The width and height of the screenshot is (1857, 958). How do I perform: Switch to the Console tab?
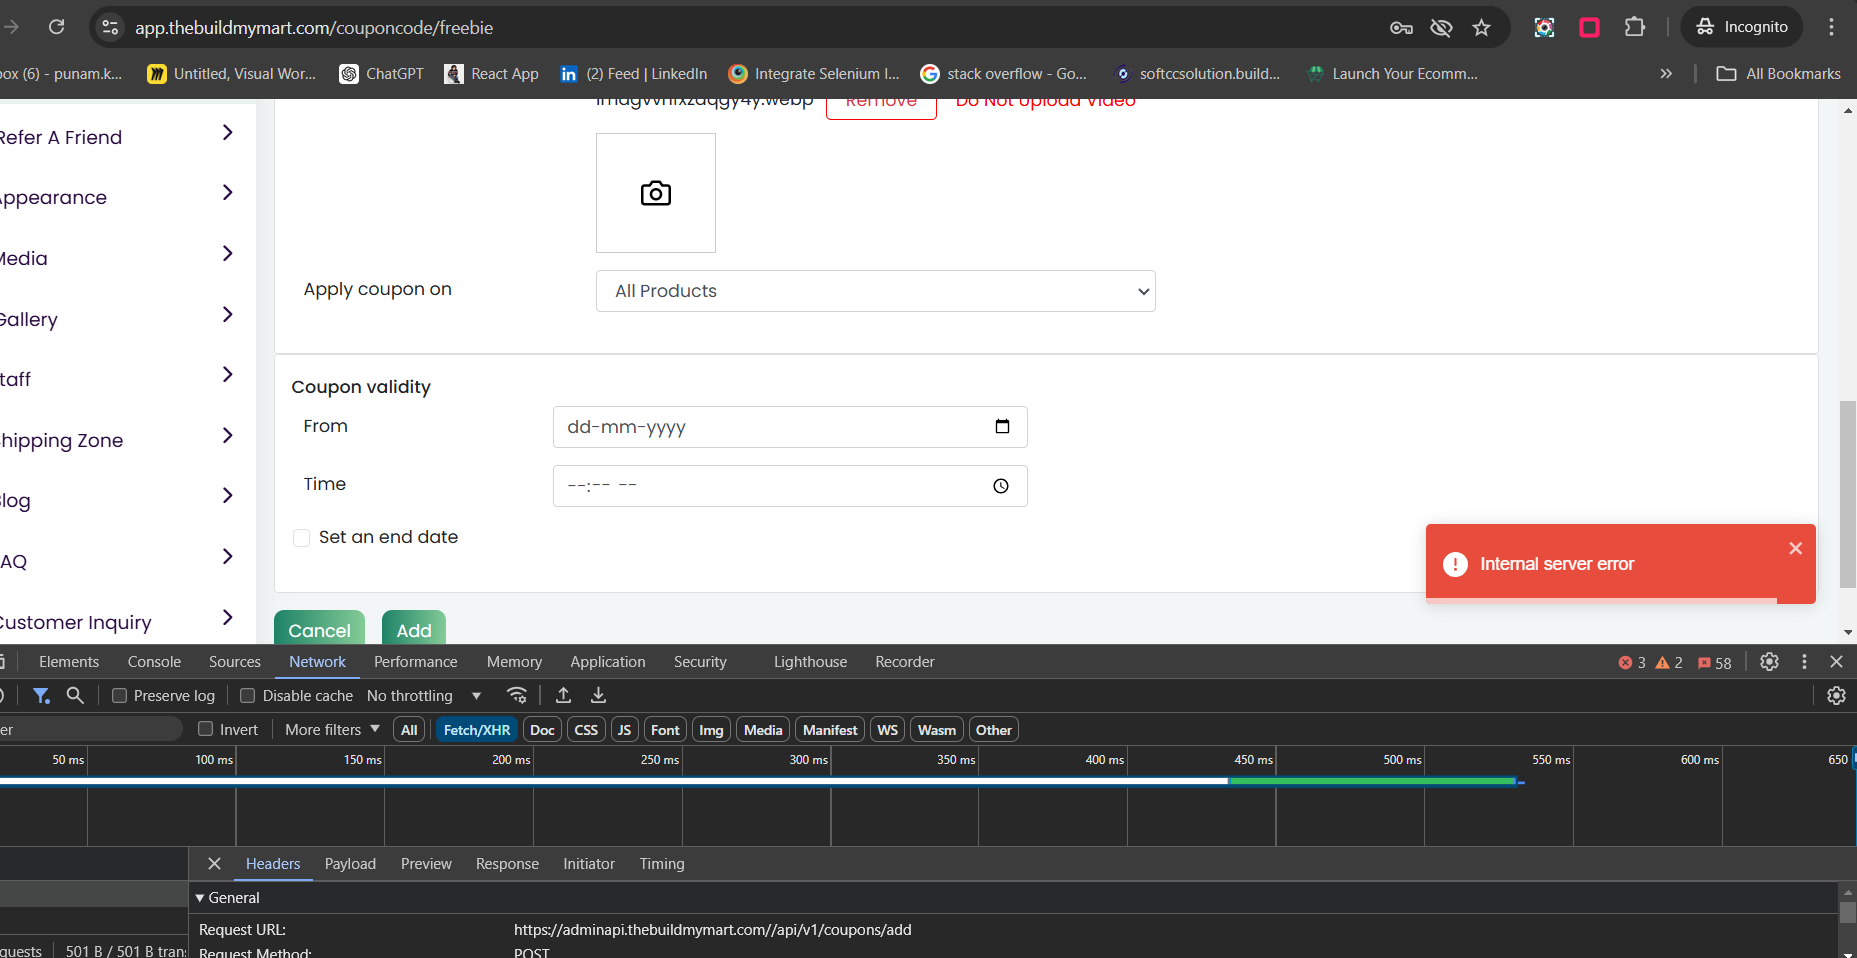coord(154,662)
